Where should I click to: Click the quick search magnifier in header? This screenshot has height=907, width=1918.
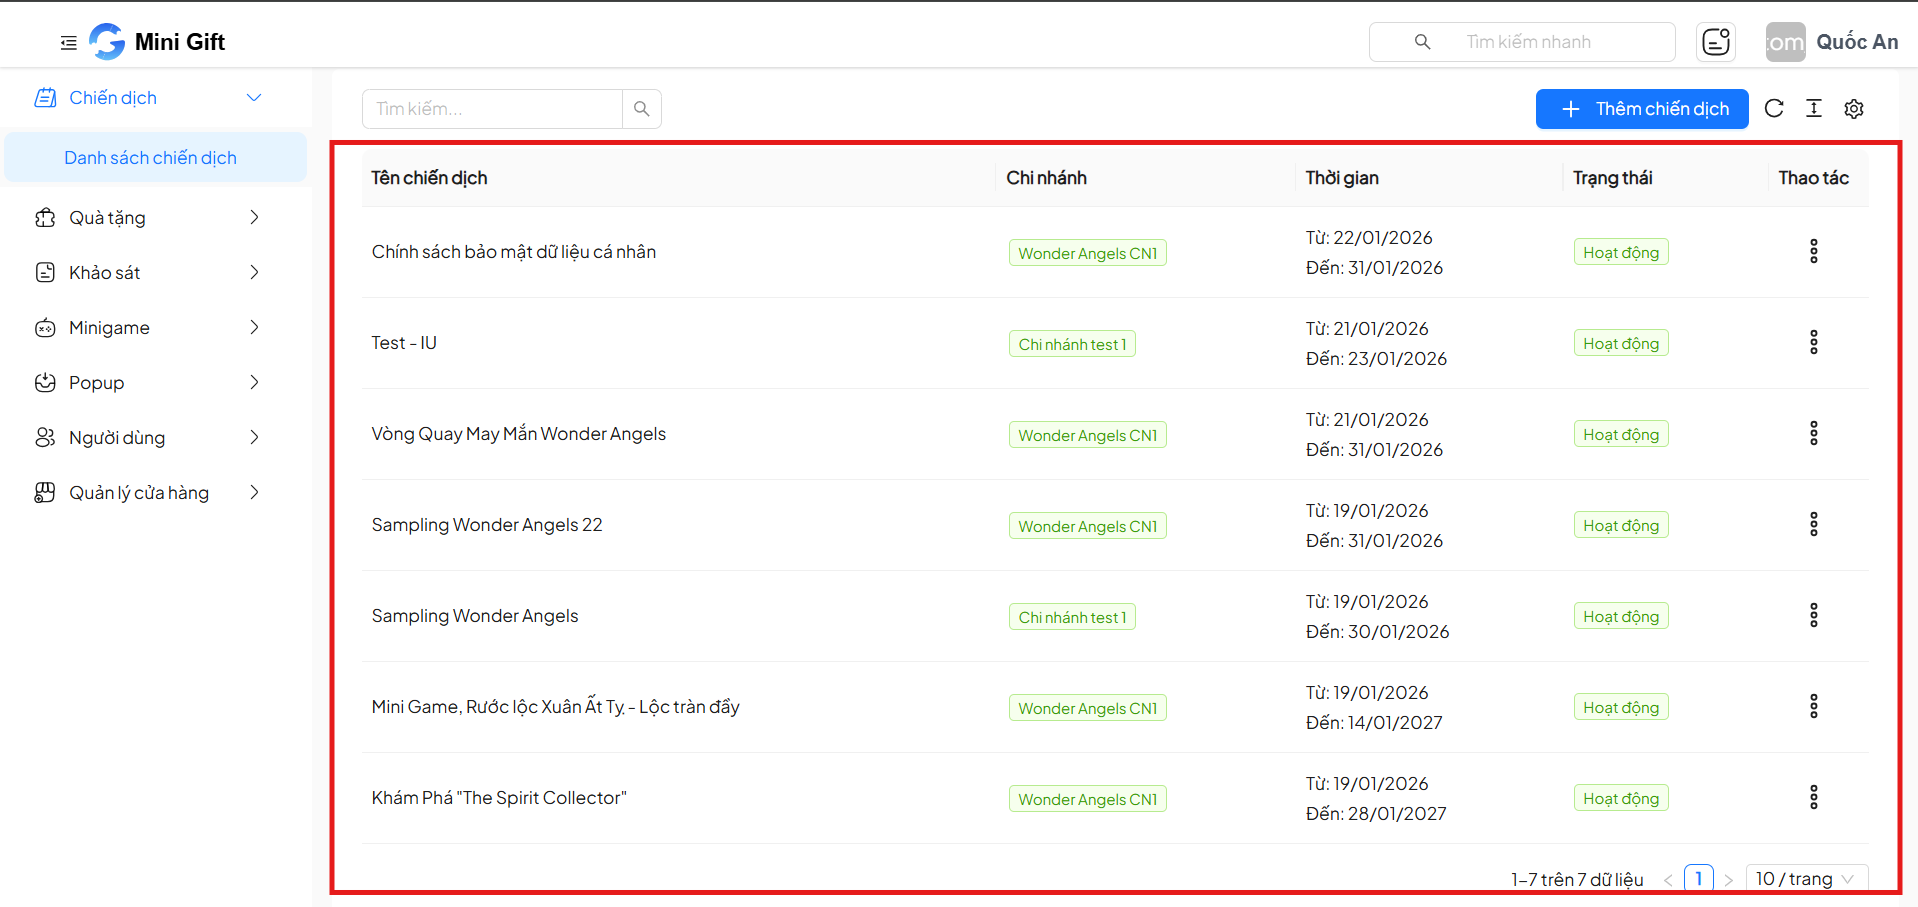click(1422, 42)
